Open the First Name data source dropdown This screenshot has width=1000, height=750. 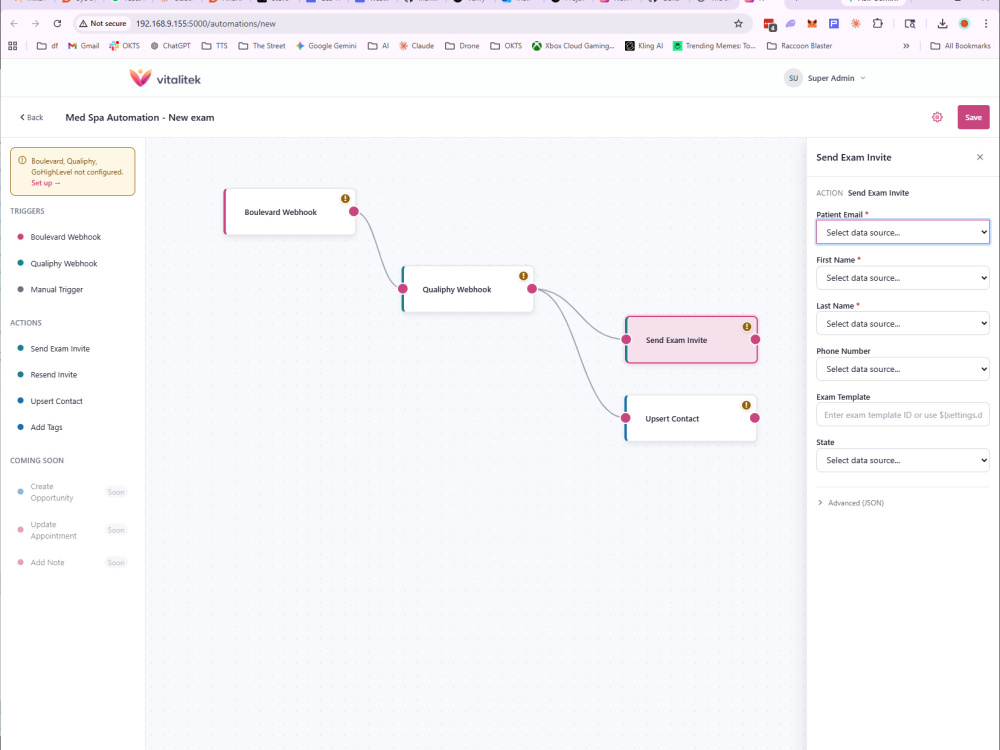click(x=902, y=278)
